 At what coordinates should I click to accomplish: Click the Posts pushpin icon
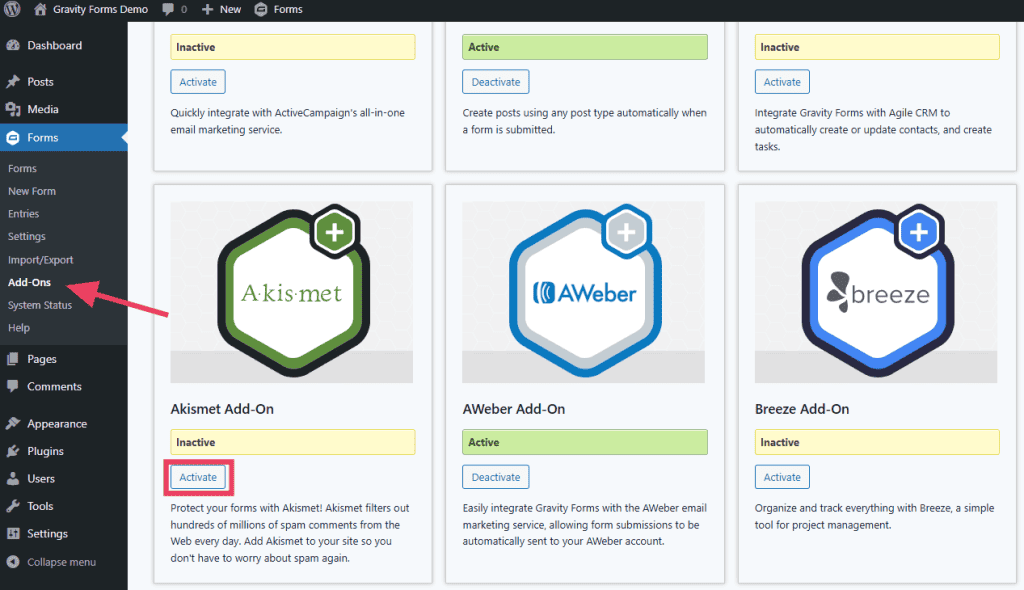13,82
